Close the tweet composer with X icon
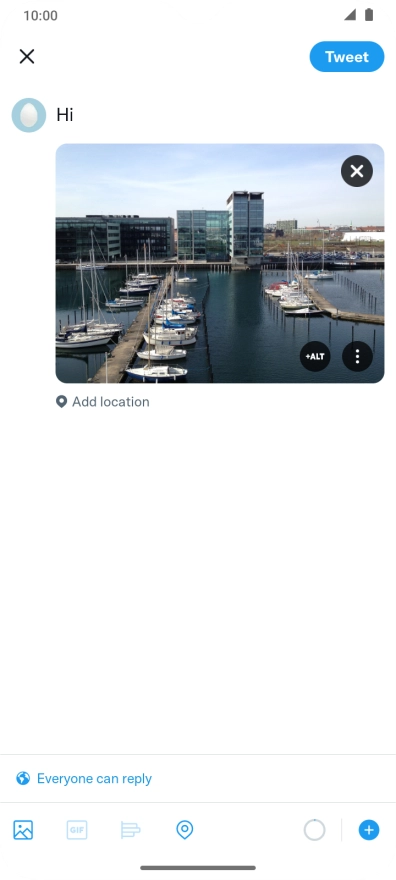This screenshot has width=396, height=880. (x=27, y=57)
